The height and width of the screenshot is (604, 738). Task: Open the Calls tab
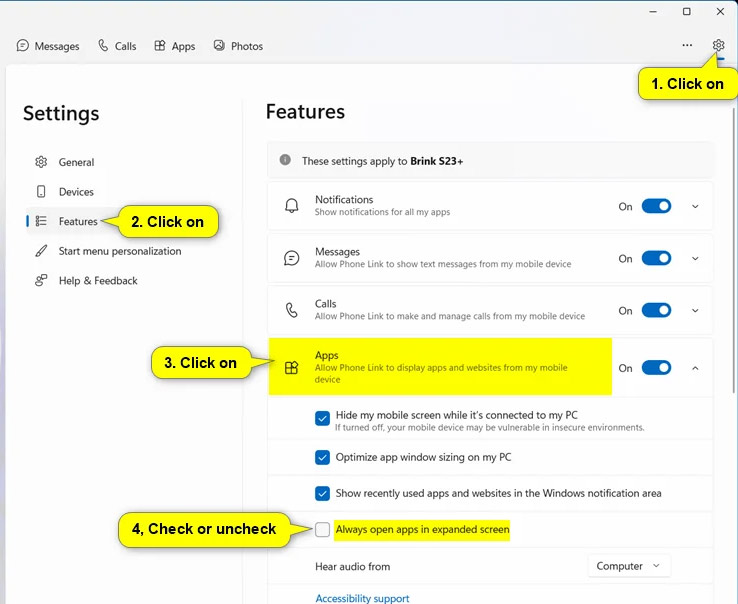click(x=117, y=46)
